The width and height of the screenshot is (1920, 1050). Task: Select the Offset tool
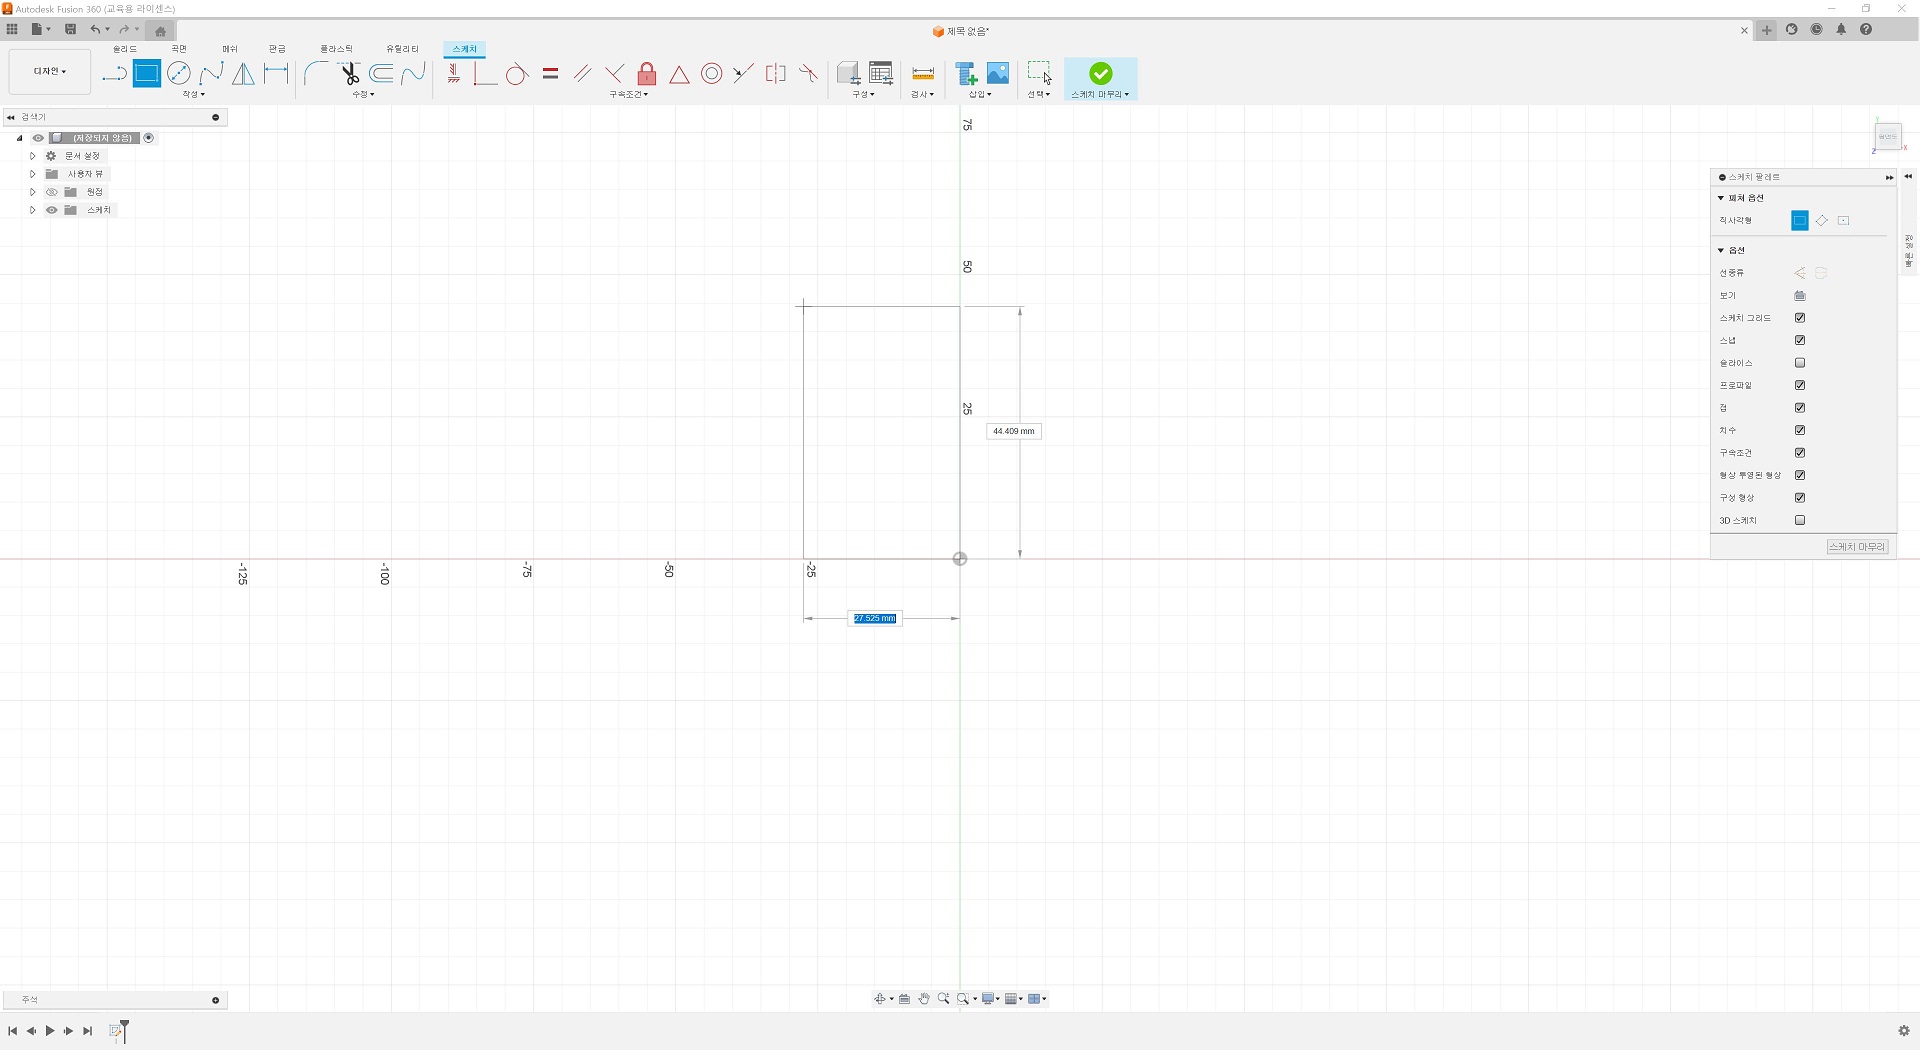point(381,74)
